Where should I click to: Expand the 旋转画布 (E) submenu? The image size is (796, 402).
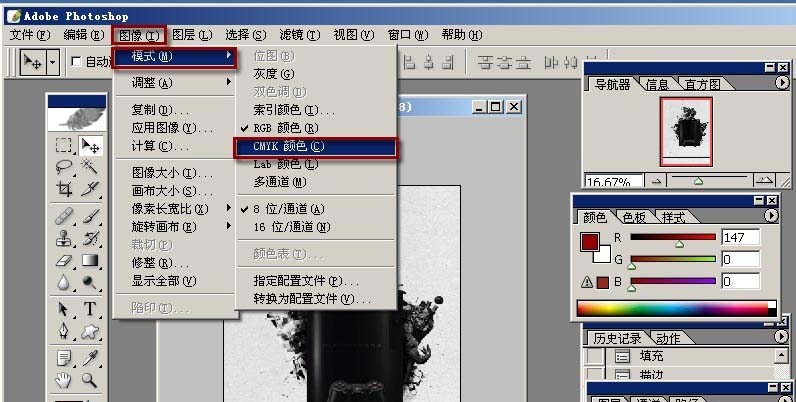click(x=176, y=227)
